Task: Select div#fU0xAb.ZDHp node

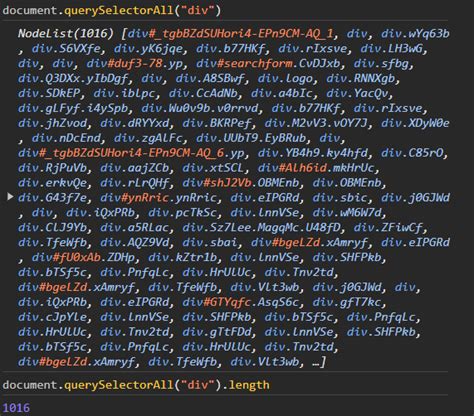Action: coord(83,258)
